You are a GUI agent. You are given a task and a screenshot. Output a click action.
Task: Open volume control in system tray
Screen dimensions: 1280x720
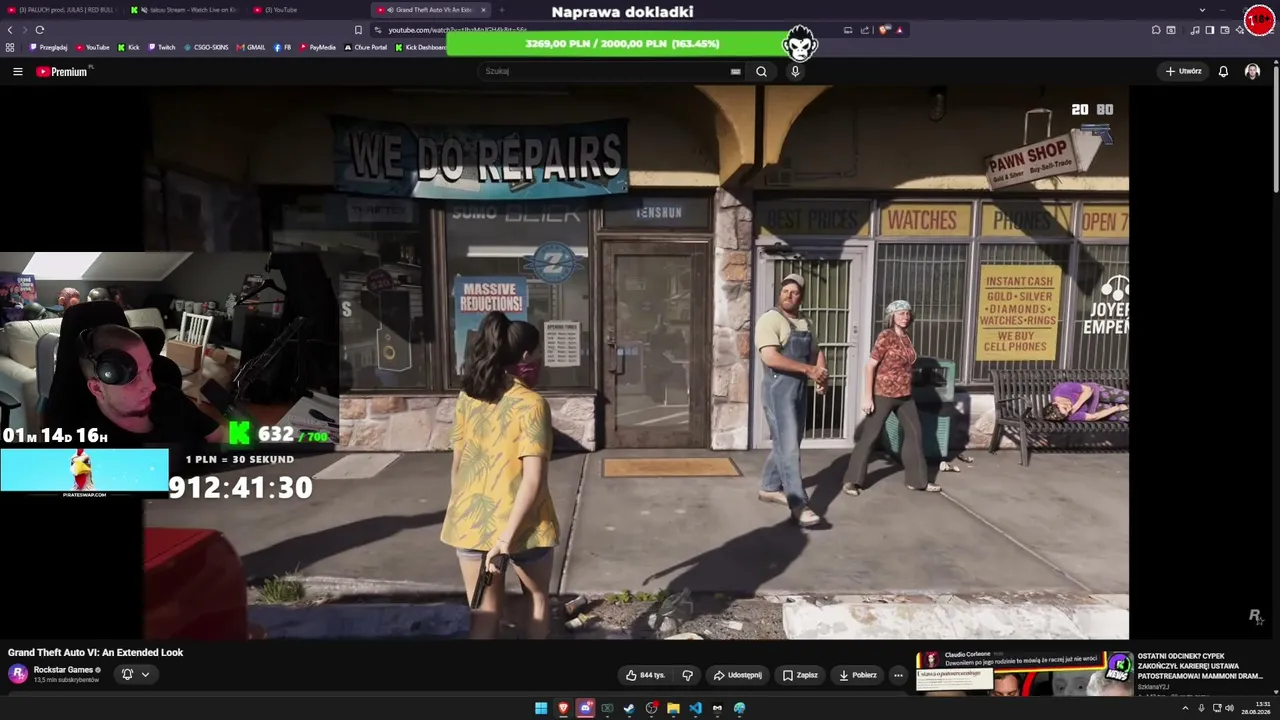click(x=1229, y=708)
